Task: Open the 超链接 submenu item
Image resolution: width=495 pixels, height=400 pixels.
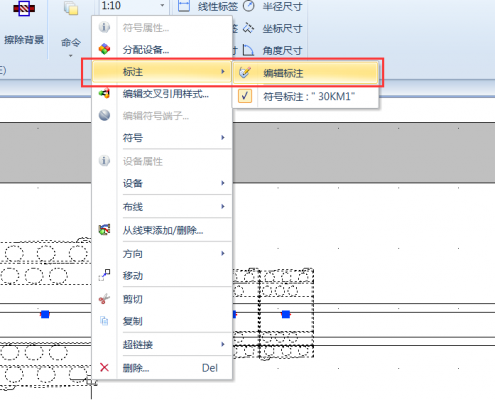Action: tap(174, 344)
